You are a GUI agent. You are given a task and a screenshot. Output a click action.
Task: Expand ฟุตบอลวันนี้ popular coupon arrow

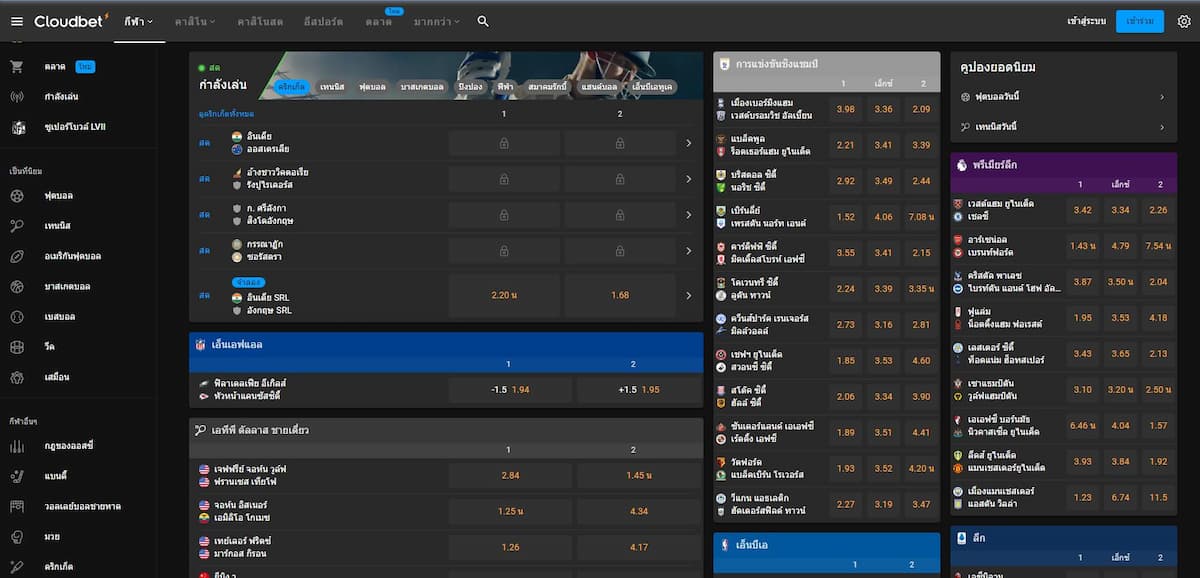[1162, 97]
